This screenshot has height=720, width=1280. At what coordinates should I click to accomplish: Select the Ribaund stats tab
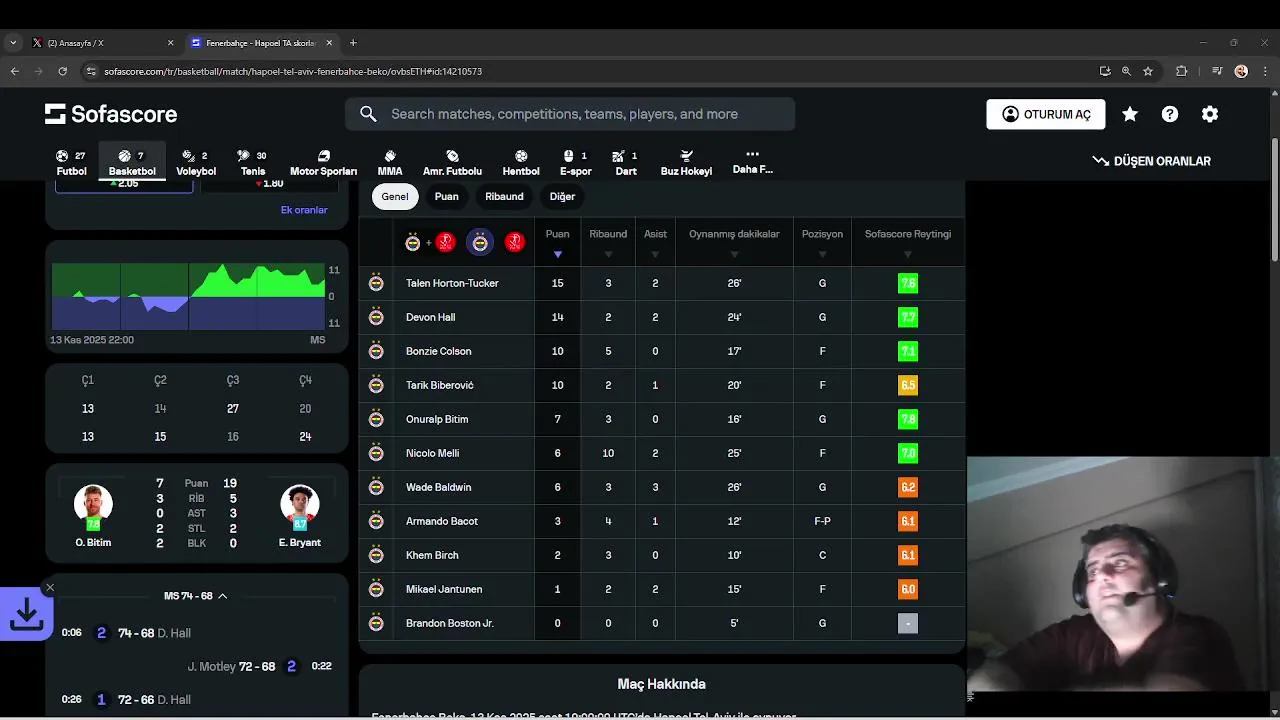(504, 196)
